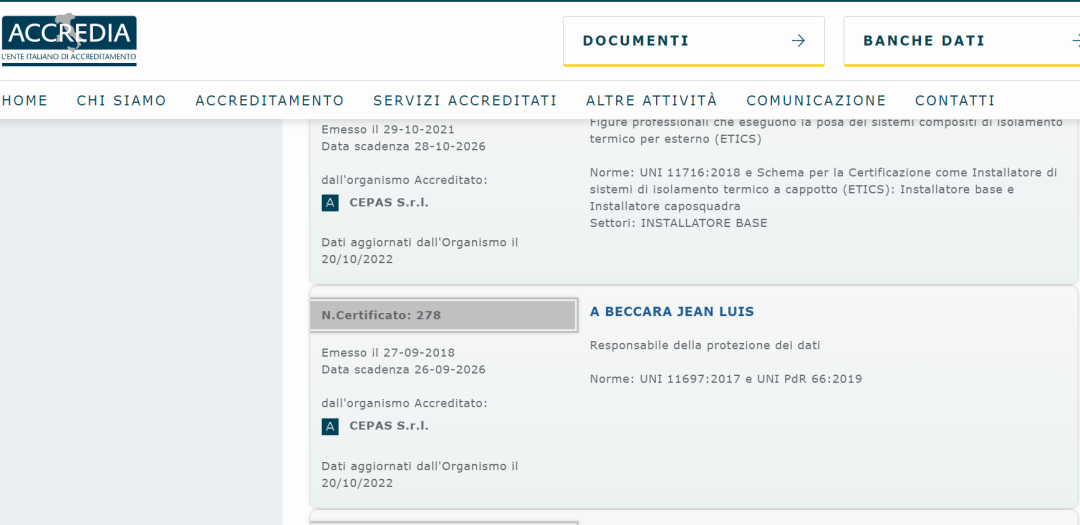This screenshot has width=1080, height=525.
Task: Click the text 'Emesso il 27-09-2018'
Action: click(x=388, y=353)
